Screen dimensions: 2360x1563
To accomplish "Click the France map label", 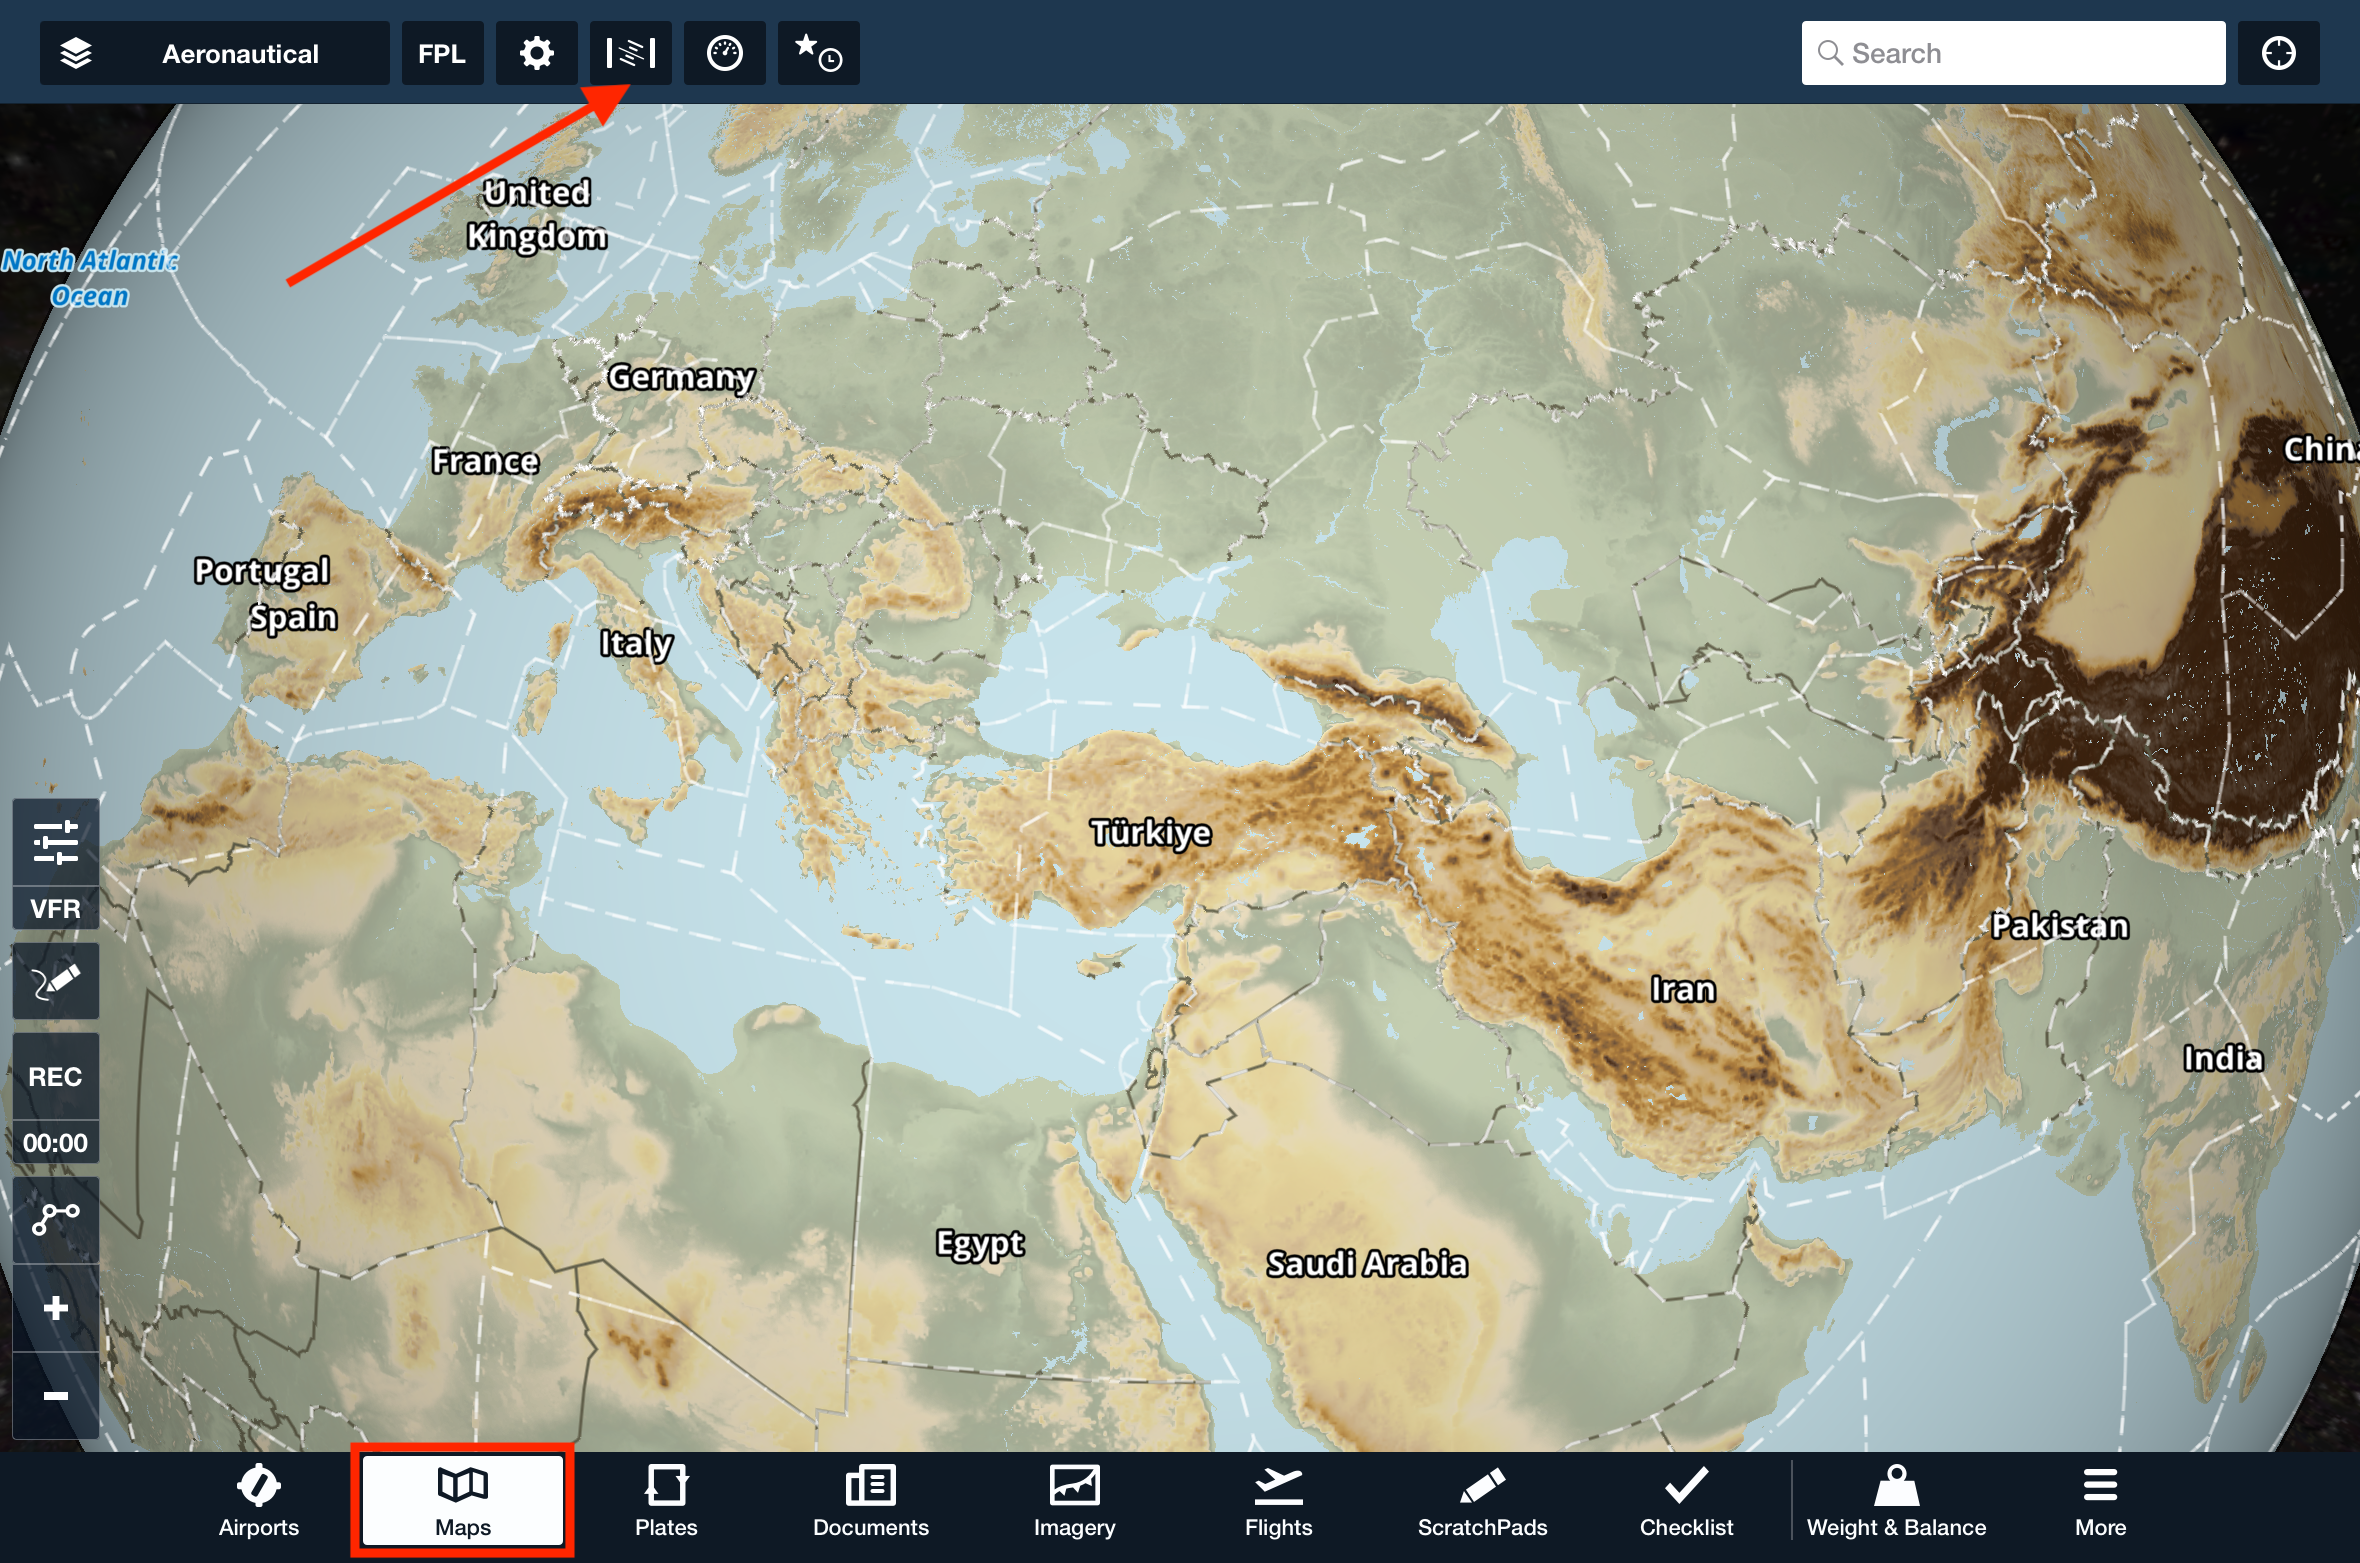I will [486, 461].
